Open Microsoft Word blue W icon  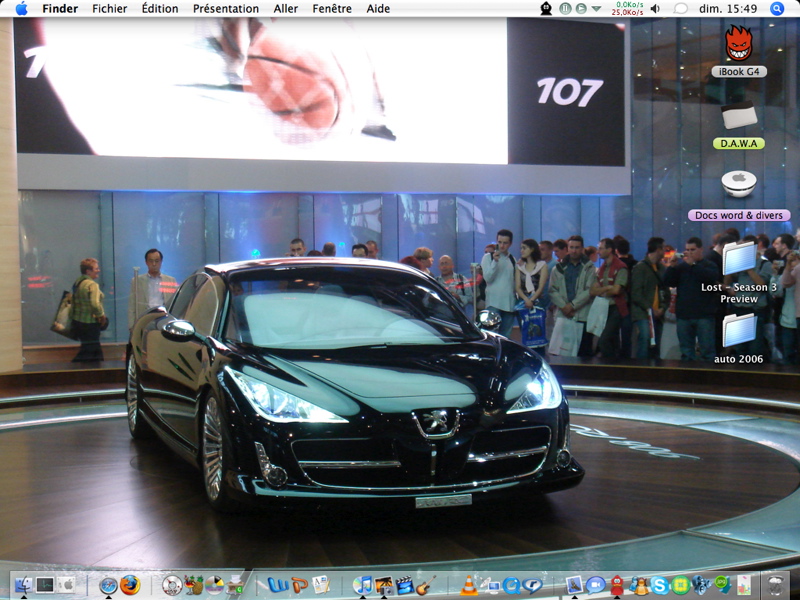(278, 585)
